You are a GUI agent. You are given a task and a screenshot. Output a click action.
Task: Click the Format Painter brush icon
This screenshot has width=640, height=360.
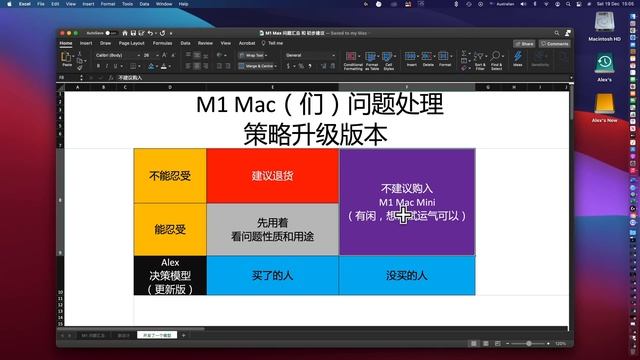point(79,68)
